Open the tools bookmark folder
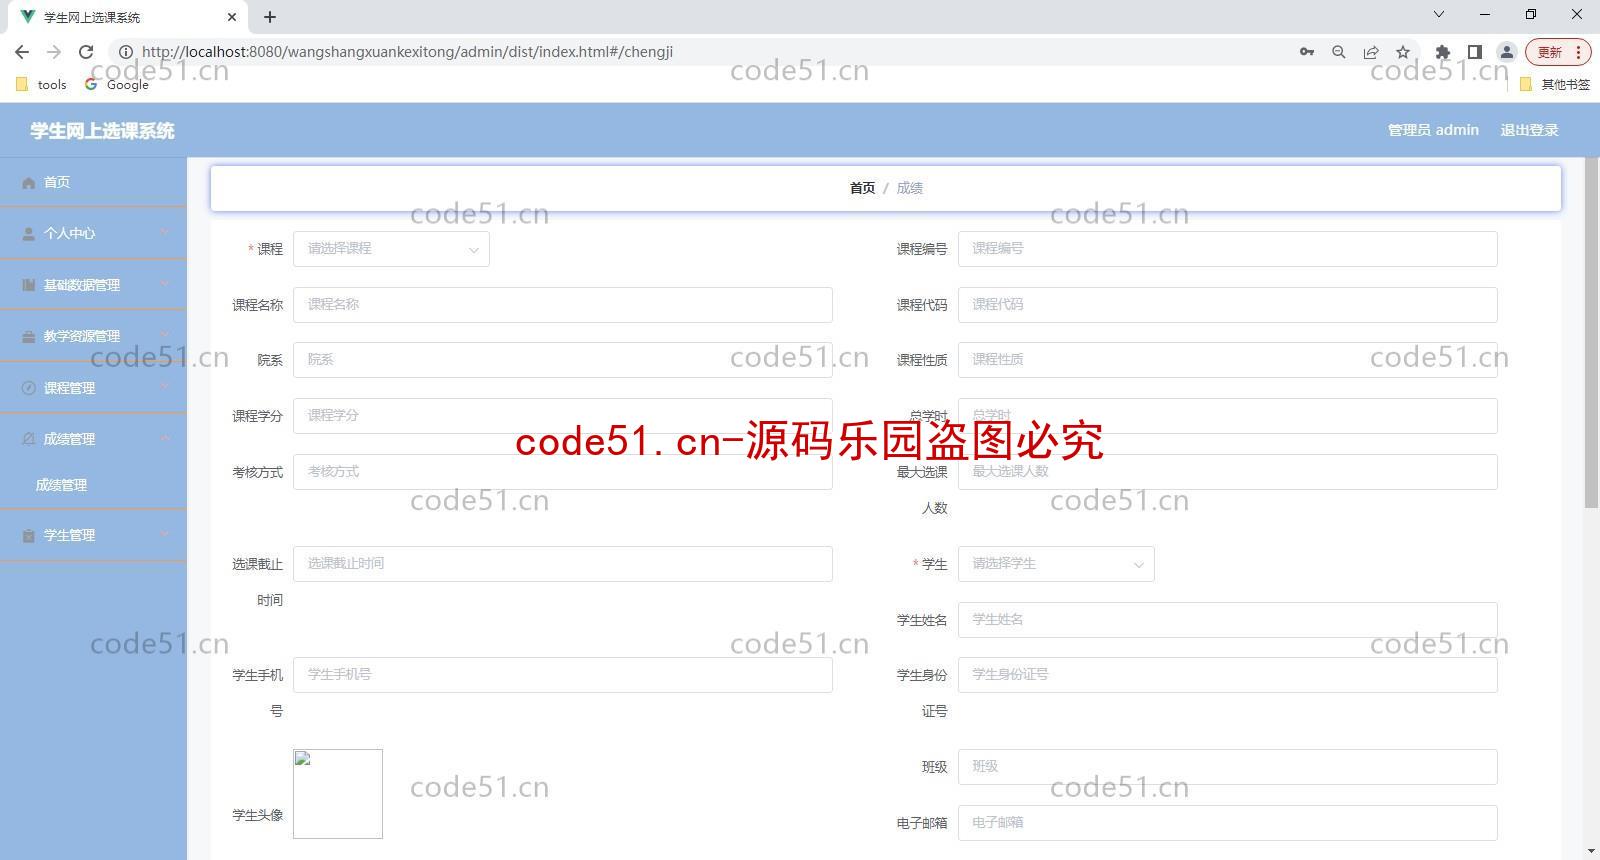1600x860 pixels. 41,85
